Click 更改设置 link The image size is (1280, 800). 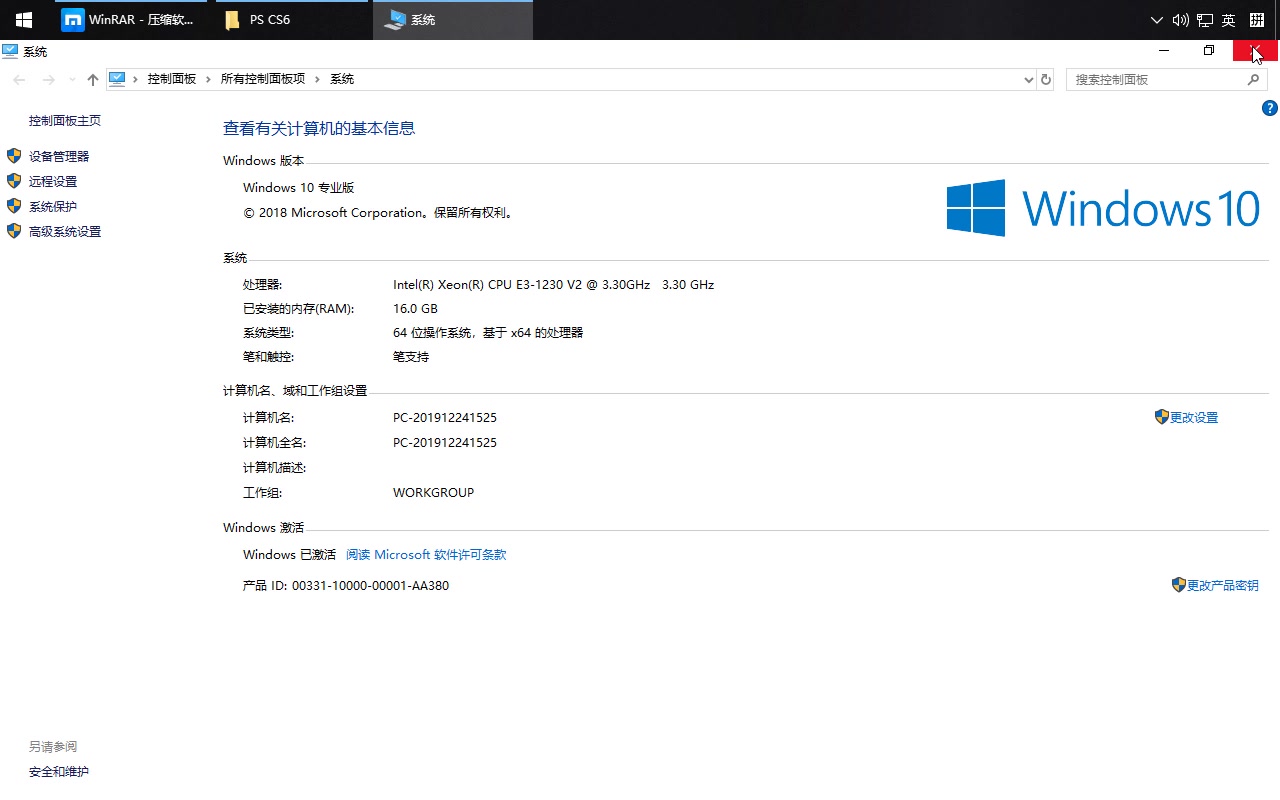1194,418
